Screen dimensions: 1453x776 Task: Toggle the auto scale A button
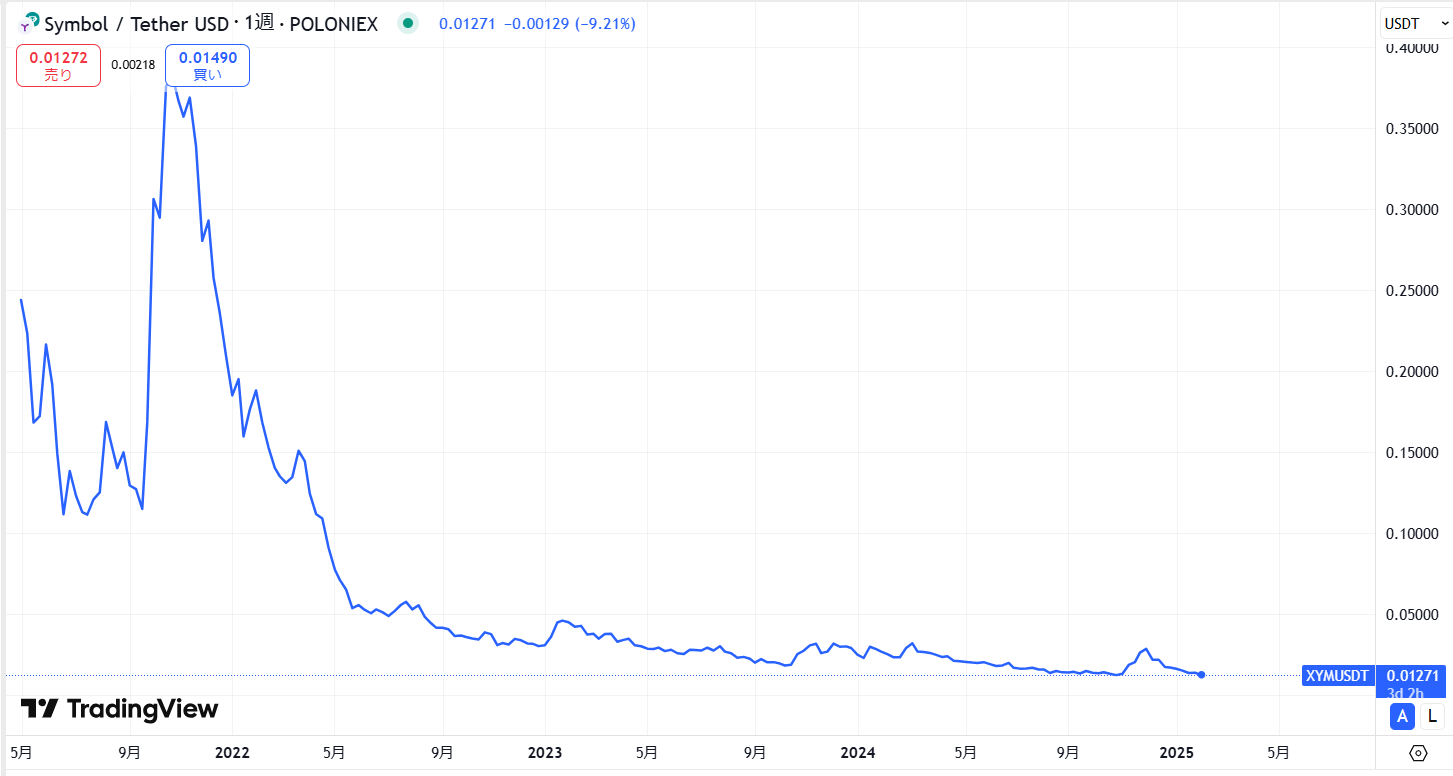[1402, 715]
